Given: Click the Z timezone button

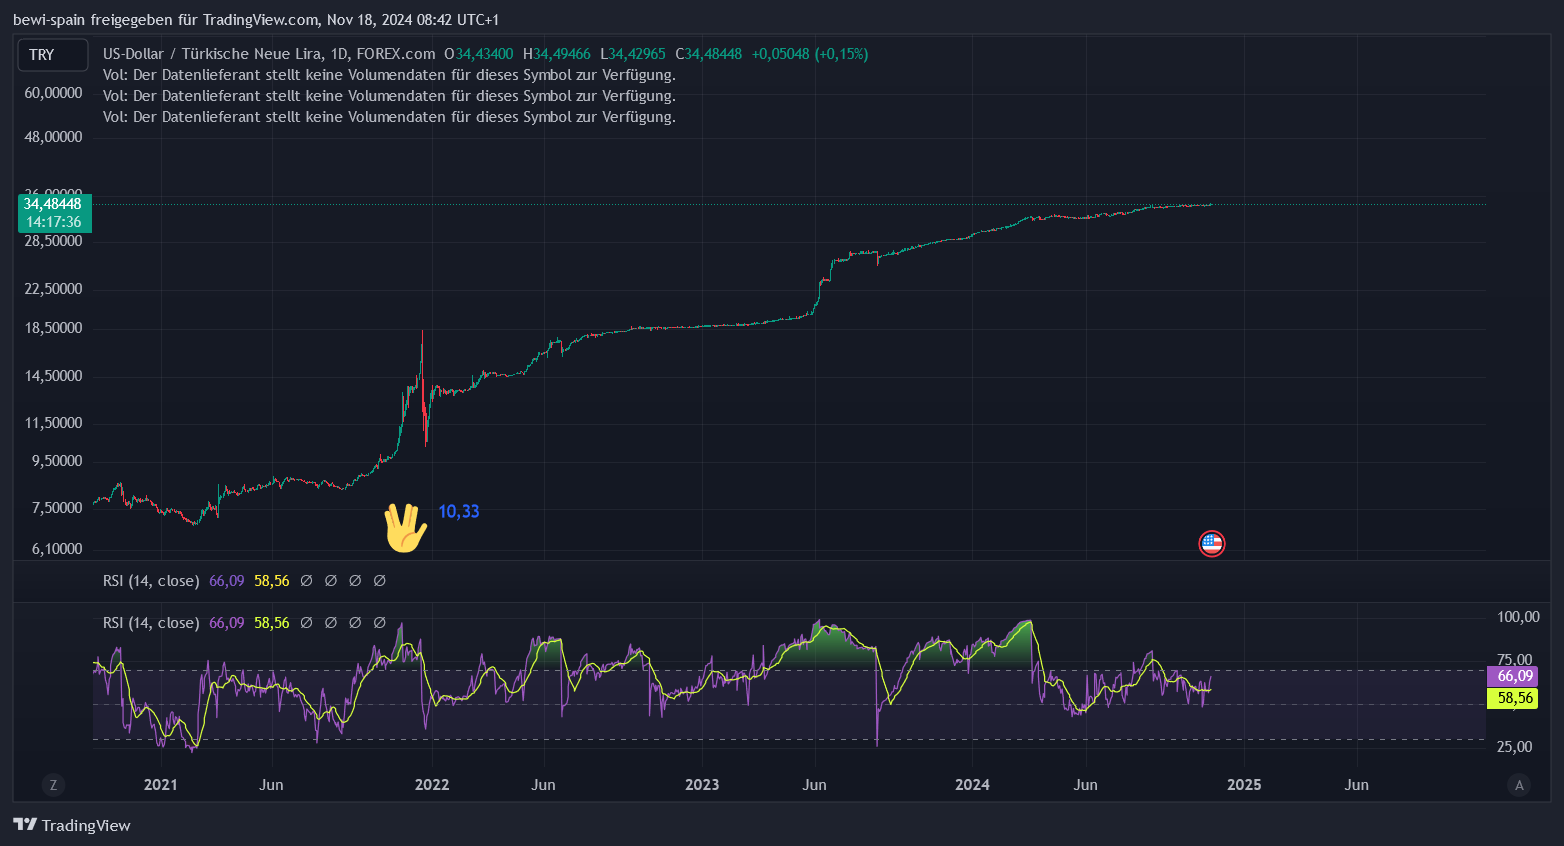Looking at the screenshot, I should coord(54,785).
